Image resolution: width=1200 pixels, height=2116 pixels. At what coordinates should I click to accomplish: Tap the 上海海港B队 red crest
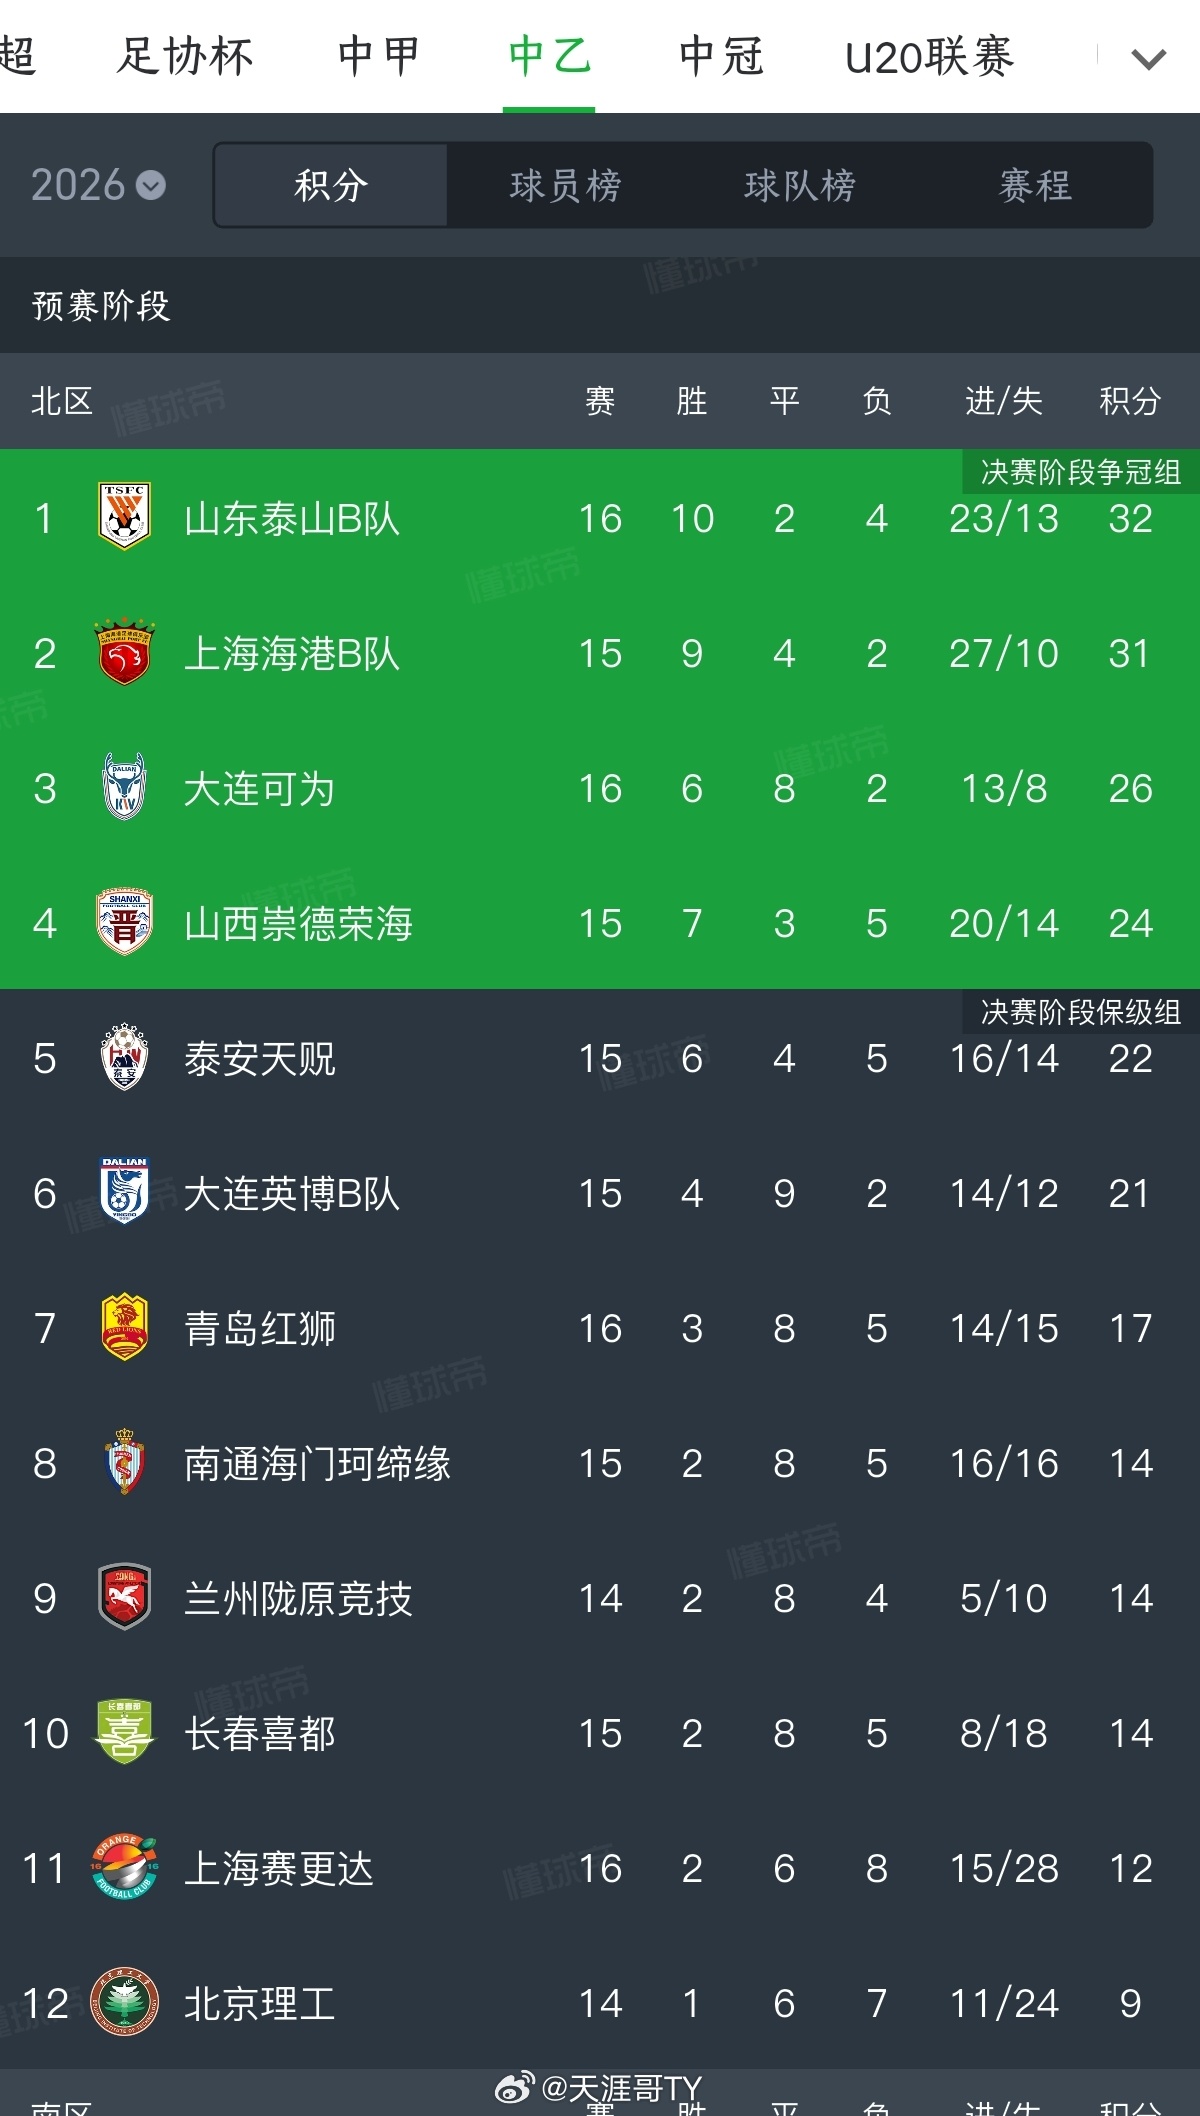124,652
